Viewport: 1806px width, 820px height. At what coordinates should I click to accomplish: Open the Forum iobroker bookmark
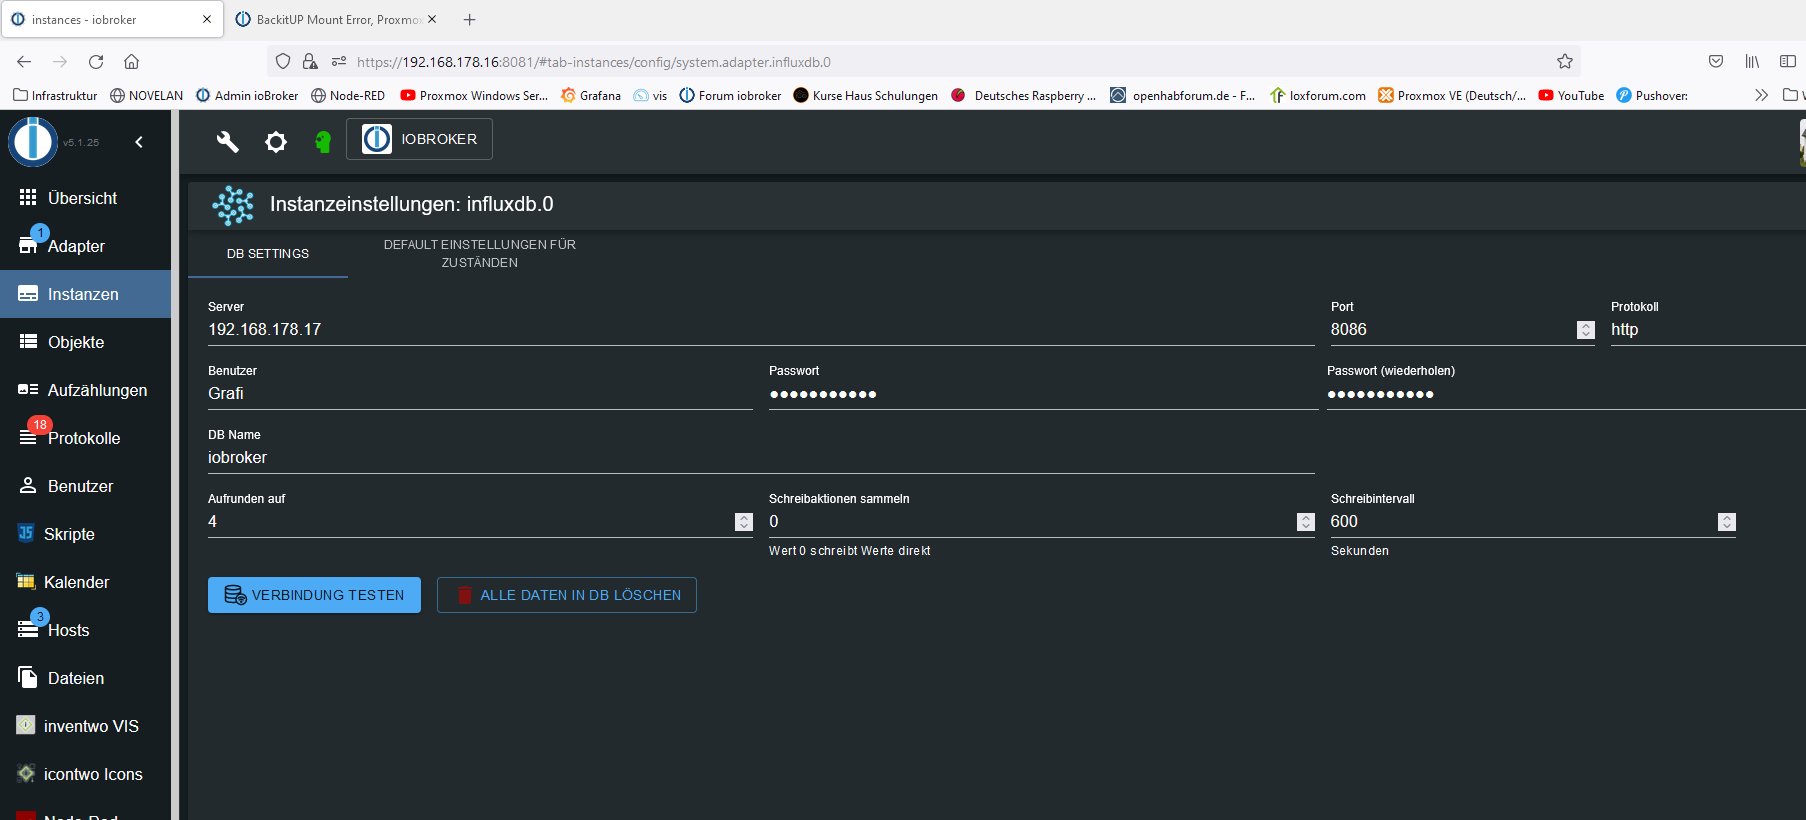pos(730,96)
